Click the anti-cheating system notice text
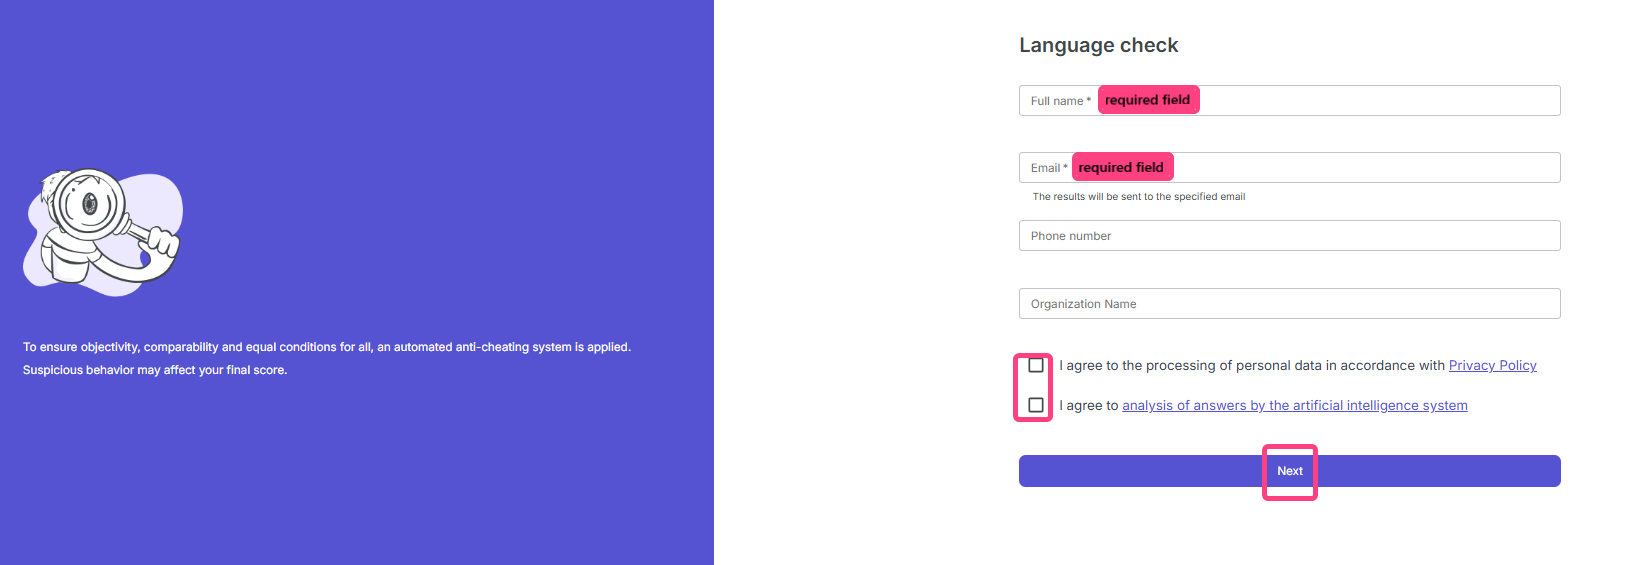This screenshot has height=565, width=1627. [327, 347]
